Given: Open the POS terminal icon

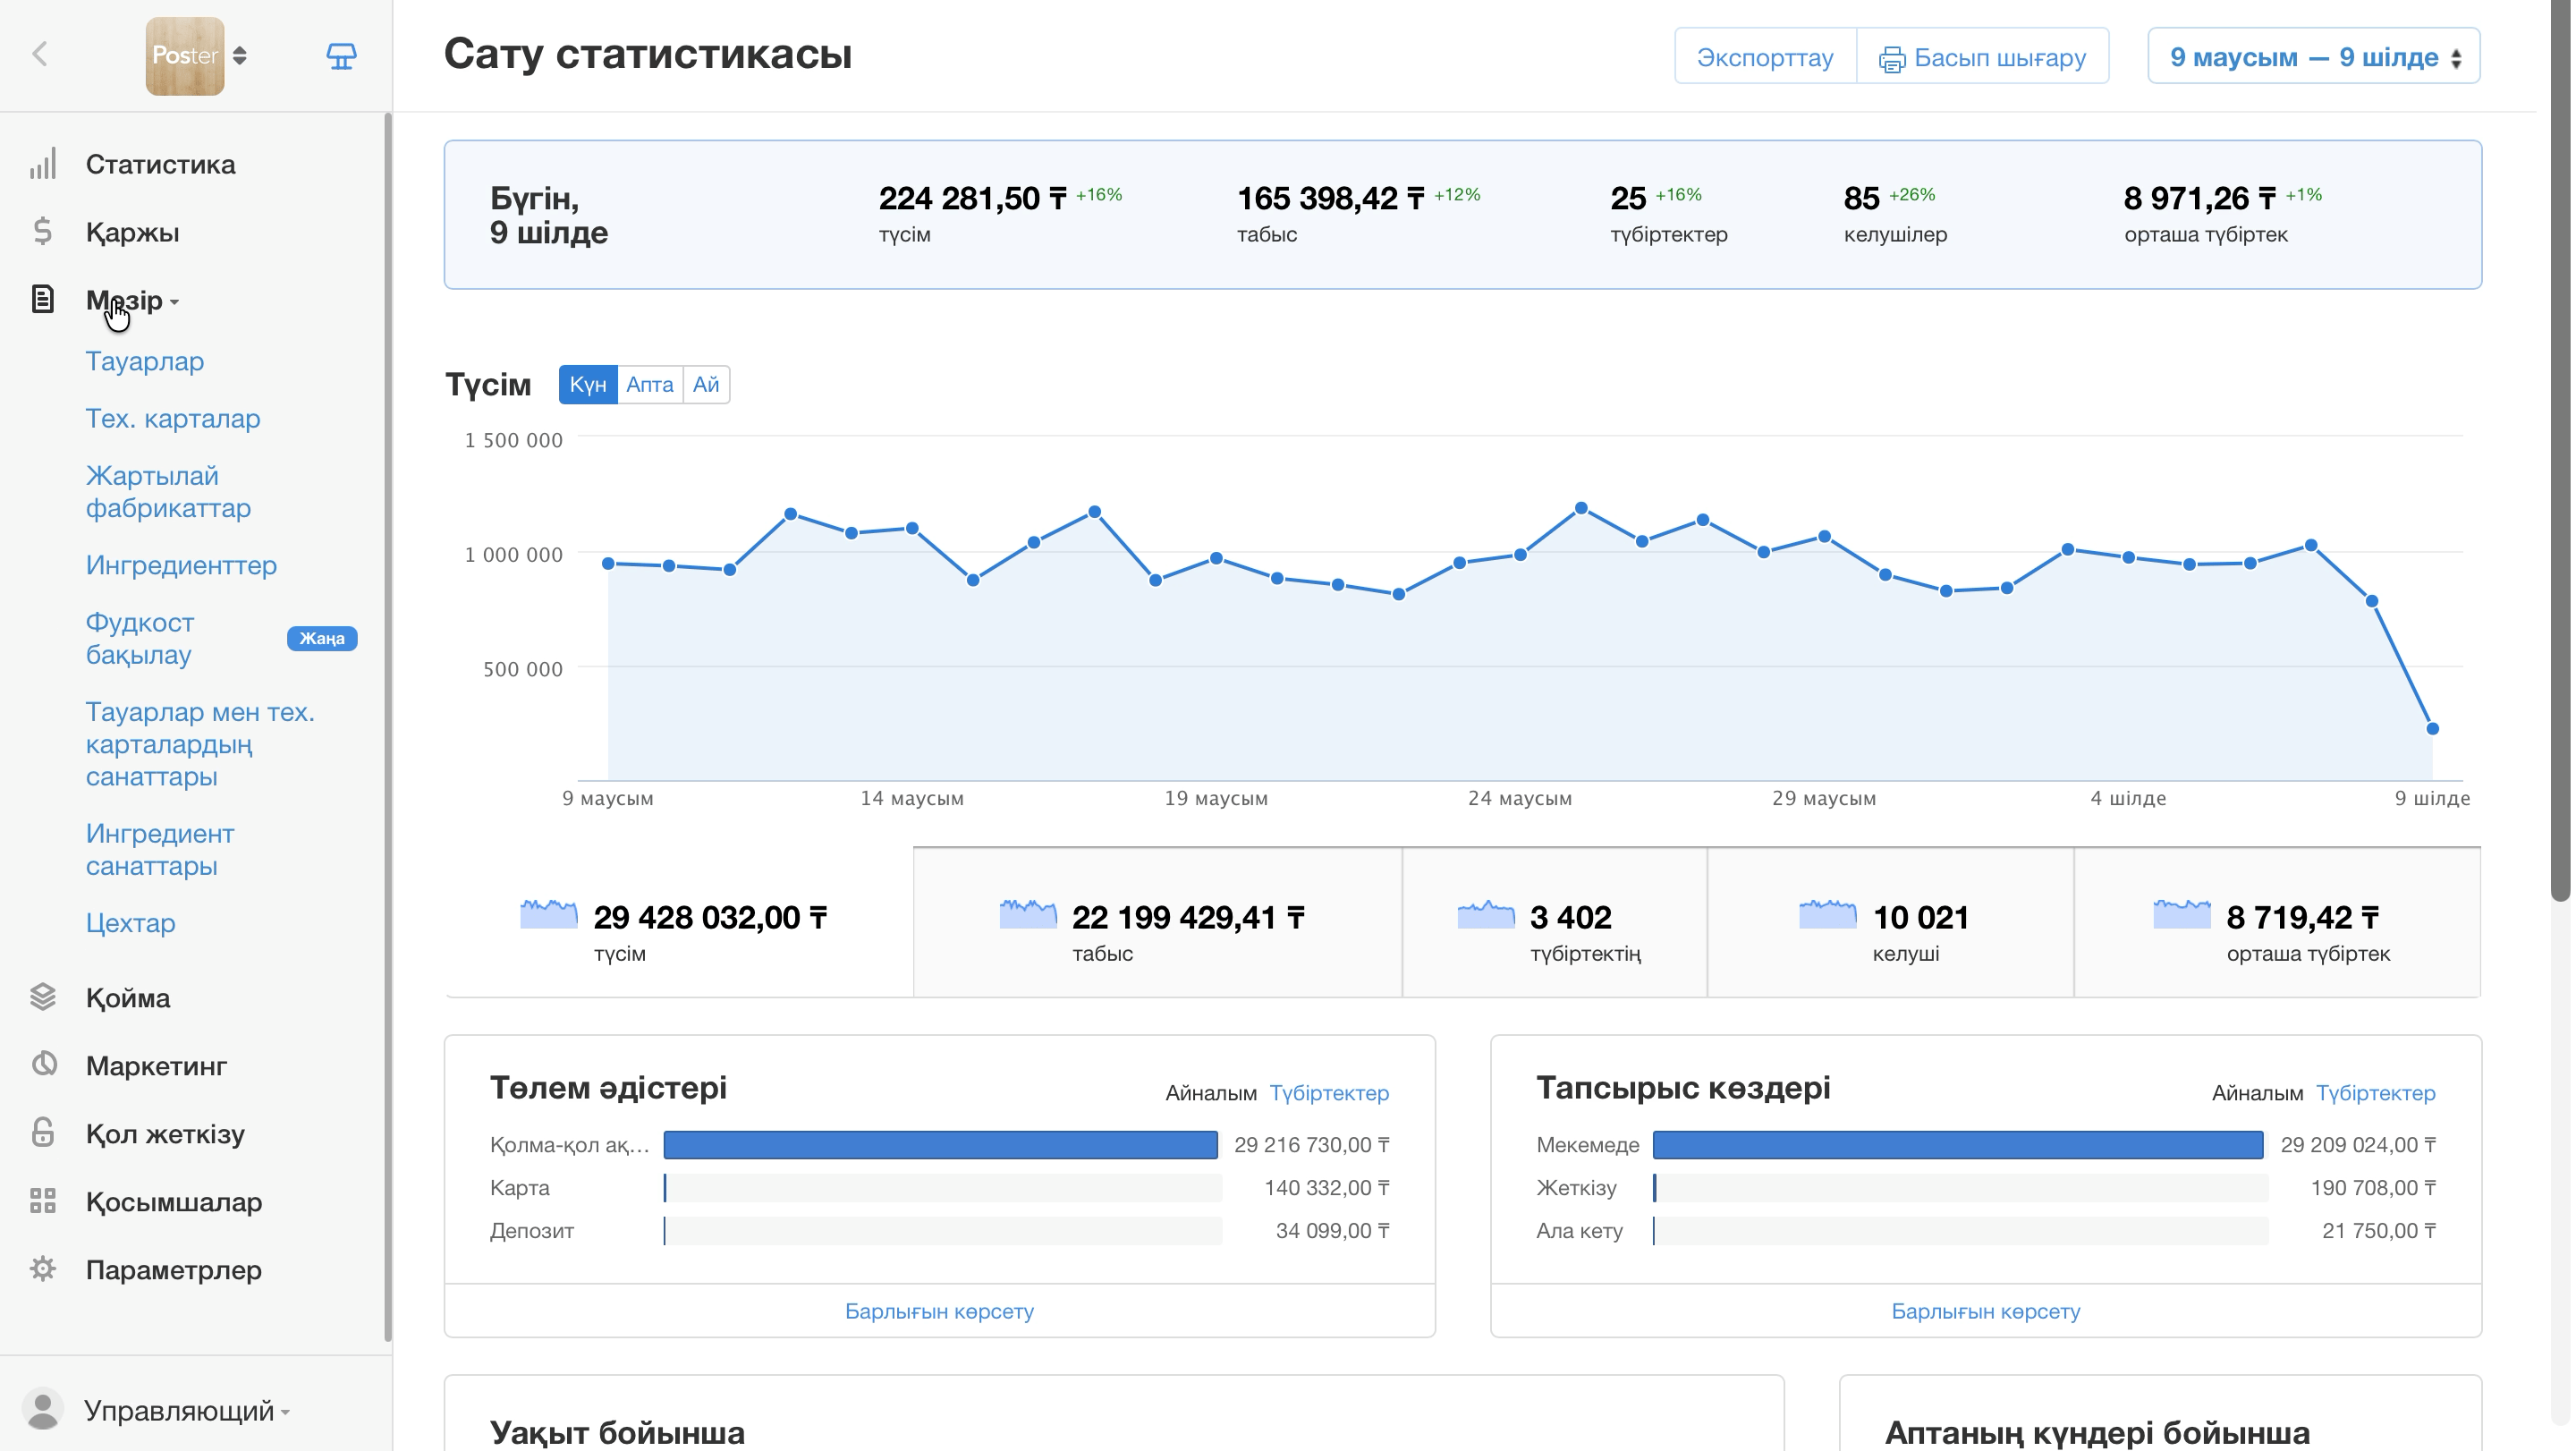Looking at the screenshot, I should (x=341, y=56).
